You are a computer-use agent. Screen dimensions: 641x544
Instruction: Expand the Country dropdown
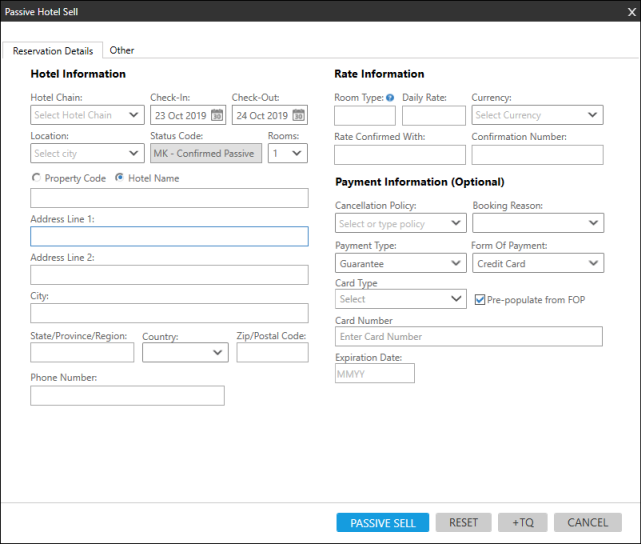pos(219,353)
